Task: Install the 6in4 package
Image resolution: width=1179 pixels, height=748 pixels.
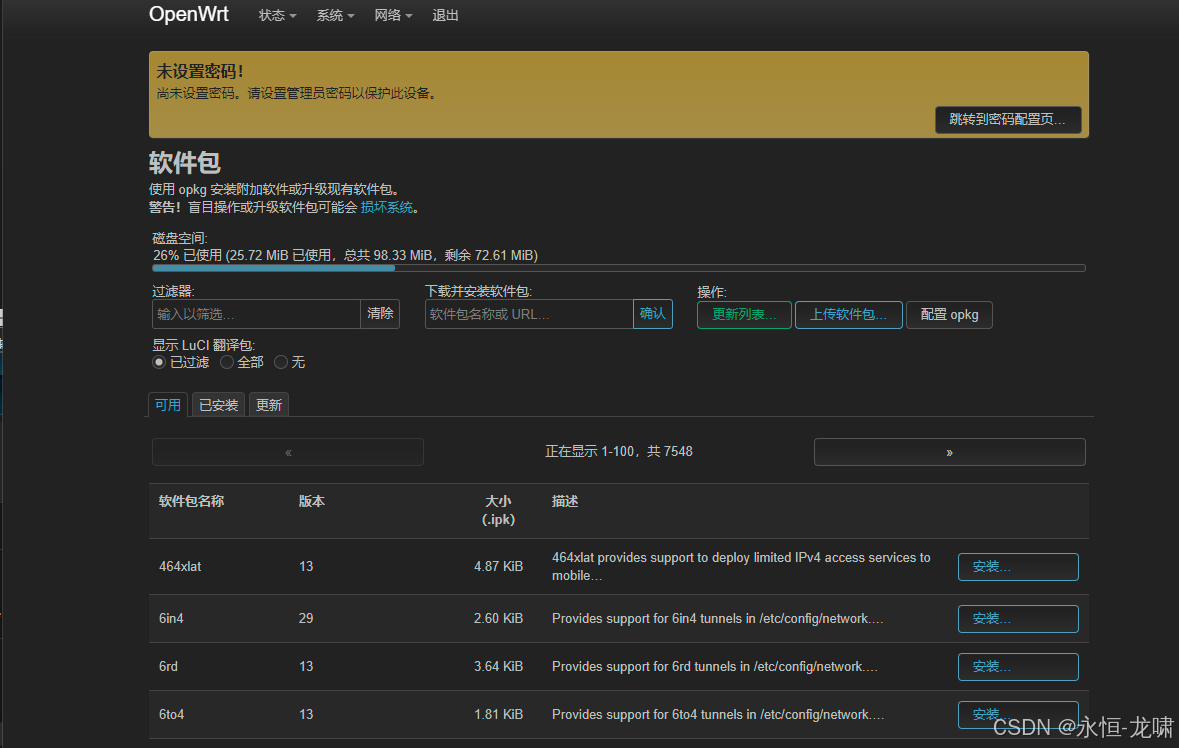Action: [1018, 619]
